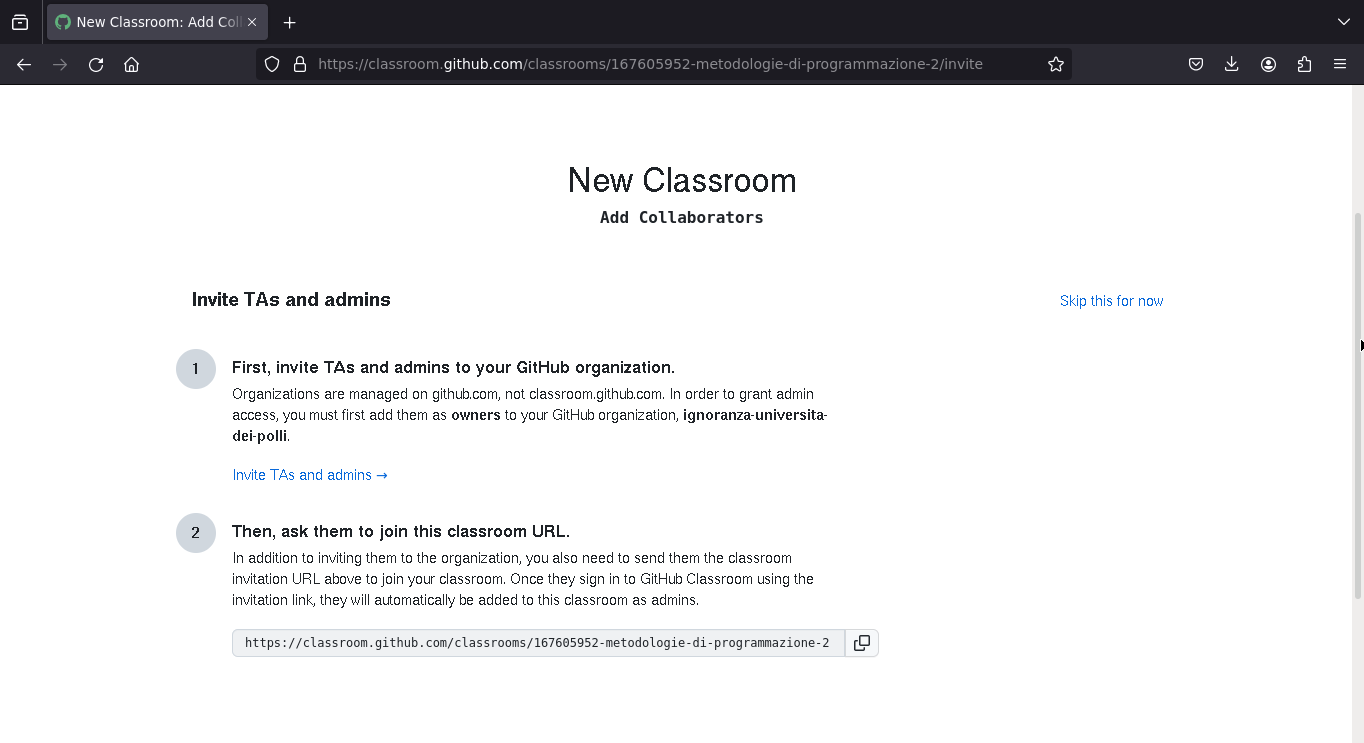The image size is (1364, 743).
Task: Show tracking protection shield details
Action: point(272,64)
